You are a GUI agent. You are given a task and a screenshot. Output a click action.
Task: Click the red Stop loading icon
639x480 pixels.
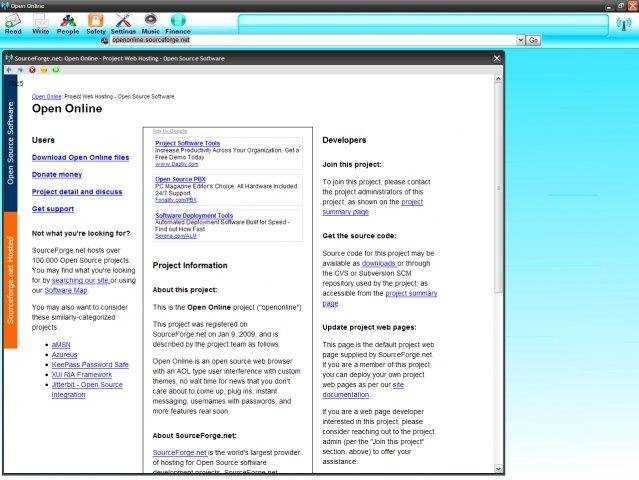point(32,70)
